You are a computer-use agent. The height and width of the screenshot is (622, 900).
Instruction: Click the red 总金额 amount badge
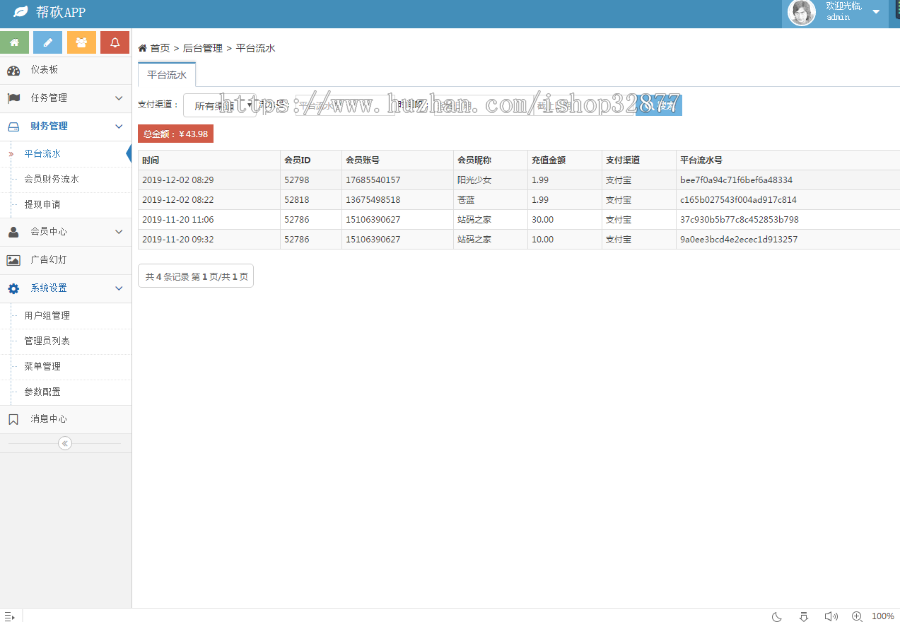(x=176, y=132)
